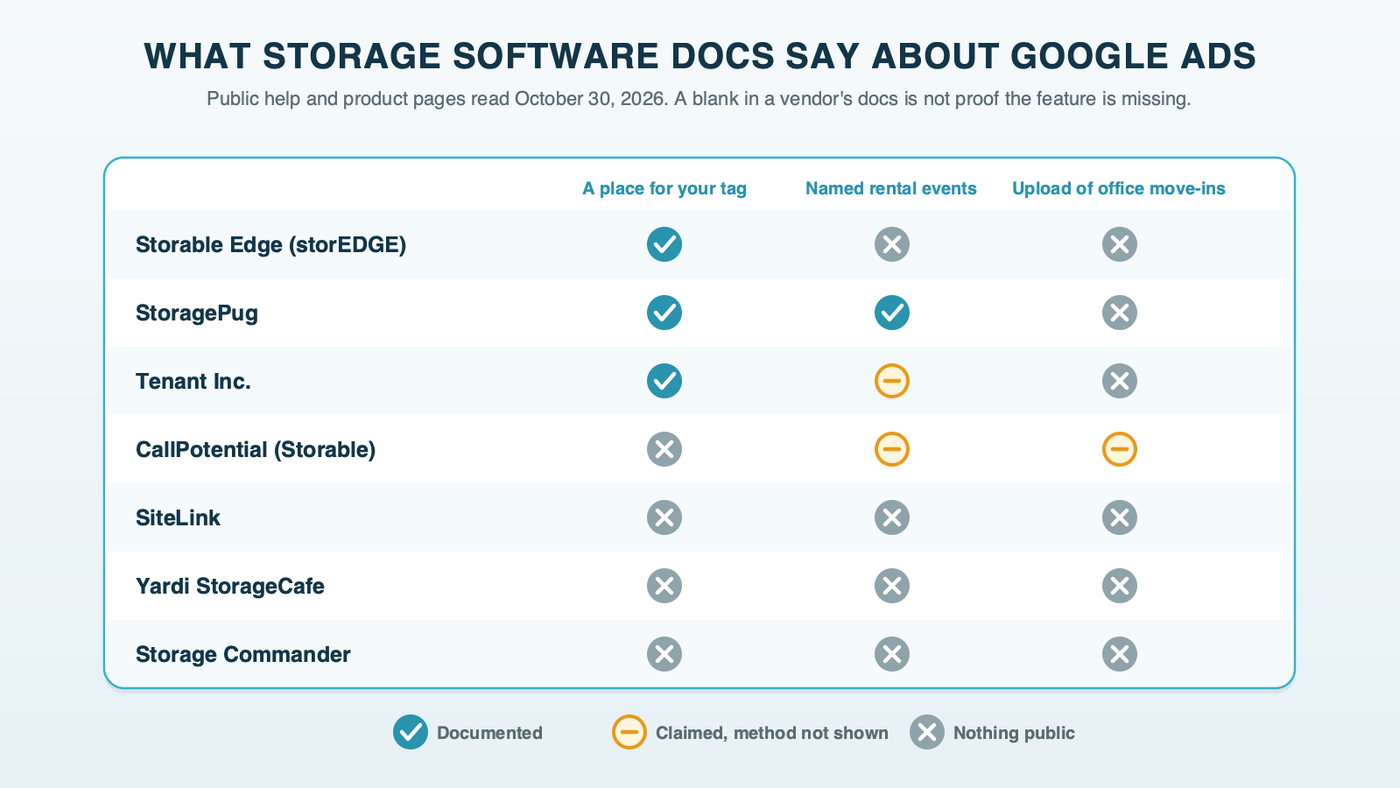This screenshot has width=1400, height=788.
Task: Click Storage Commander tag placement X icon
Action: 664,654
